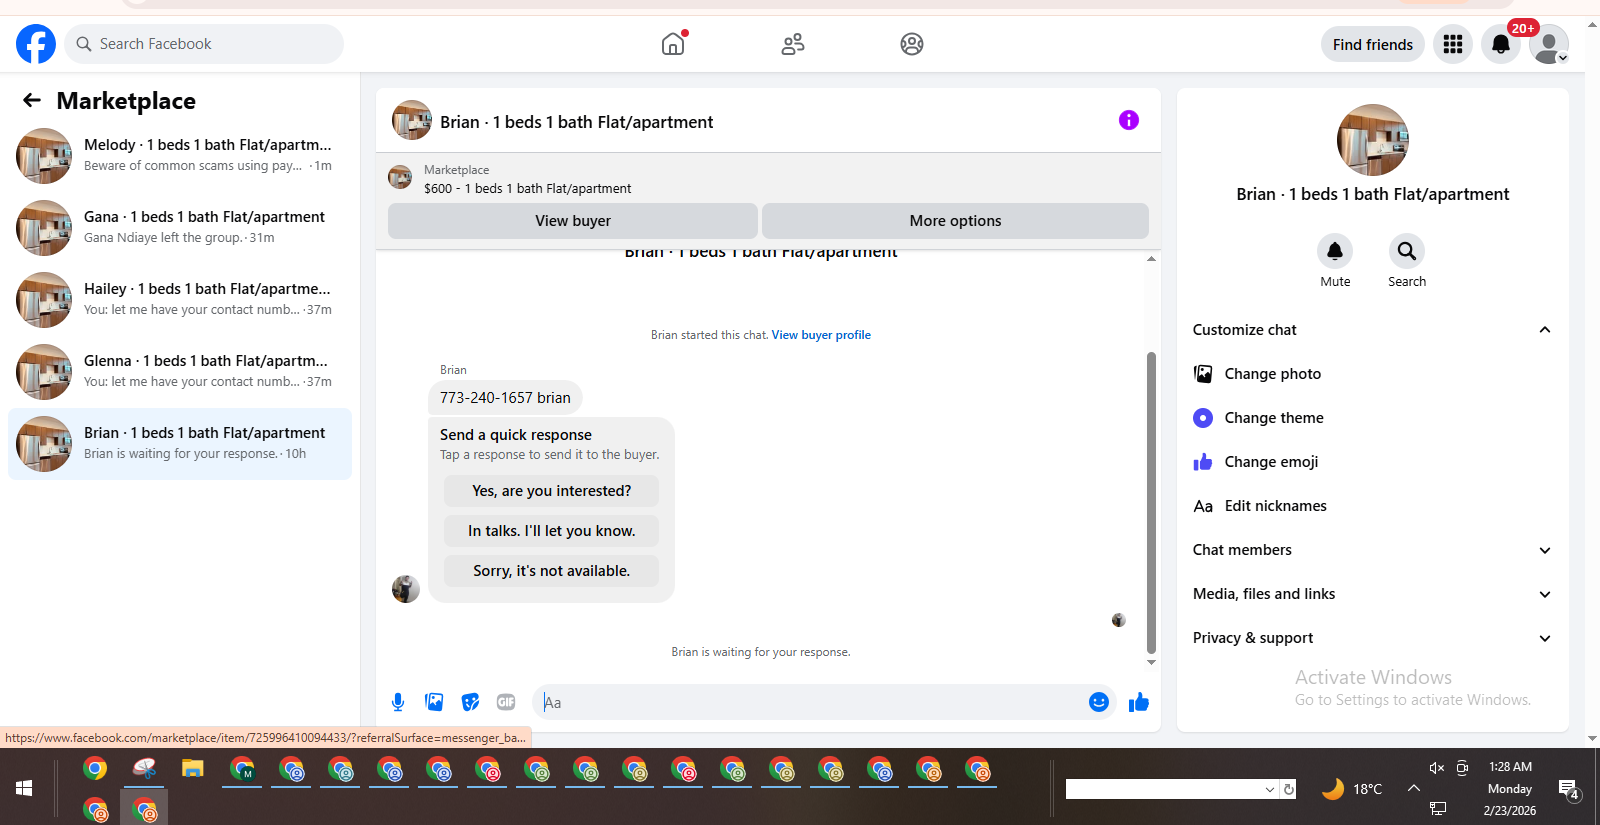
Task: Attach a file with the photo icon
Action: coord(434,702)
